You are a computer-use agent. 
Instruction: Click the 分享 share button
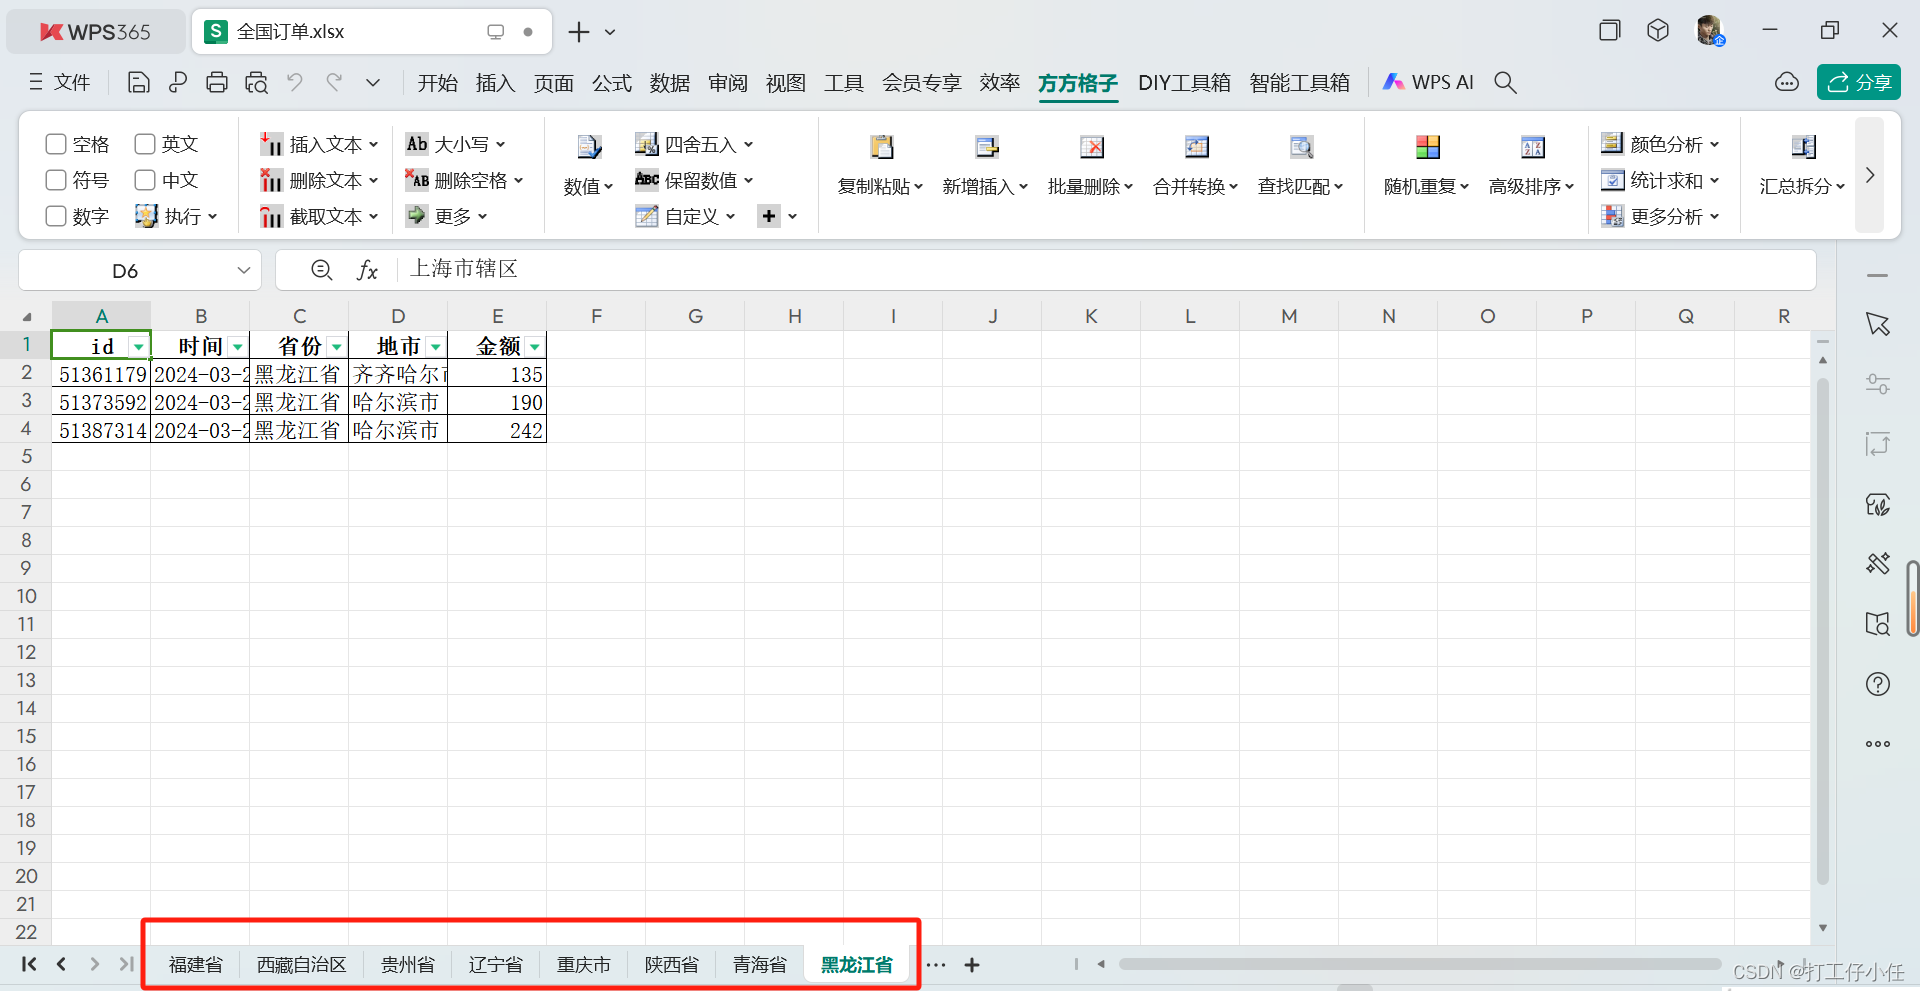point(1858,82)
